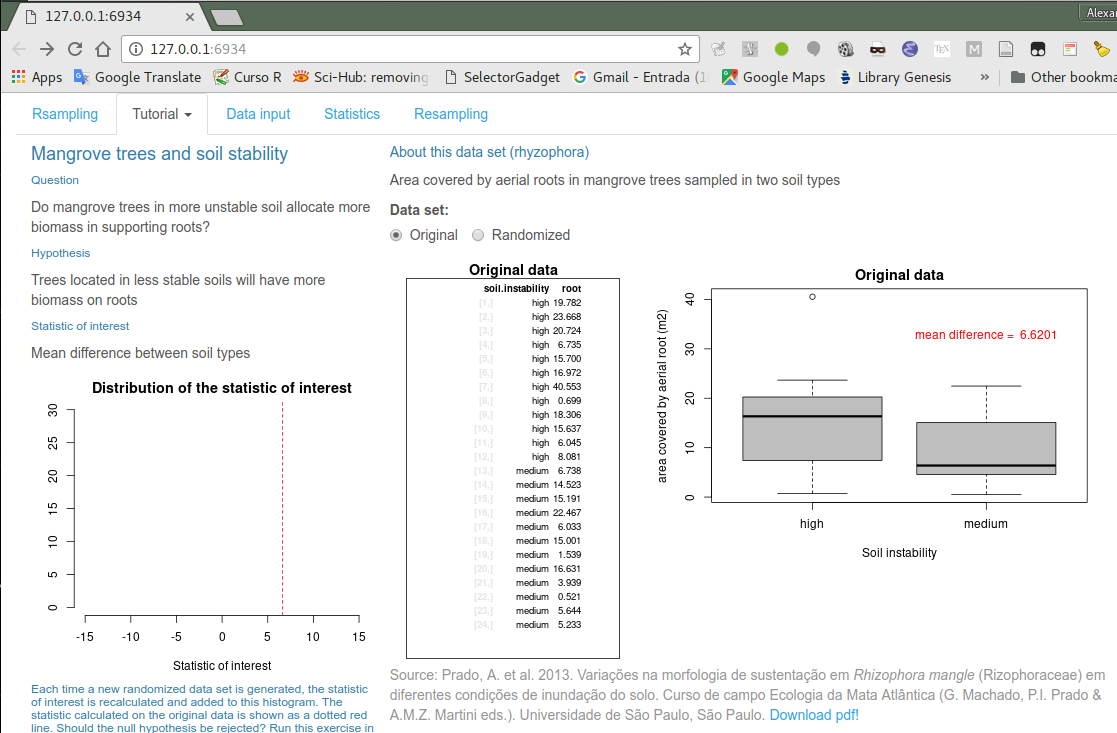Viewport: 1117px width, 733px height.
Task: Open Google Translate bookmark
Action: click(x=137, y=77)
